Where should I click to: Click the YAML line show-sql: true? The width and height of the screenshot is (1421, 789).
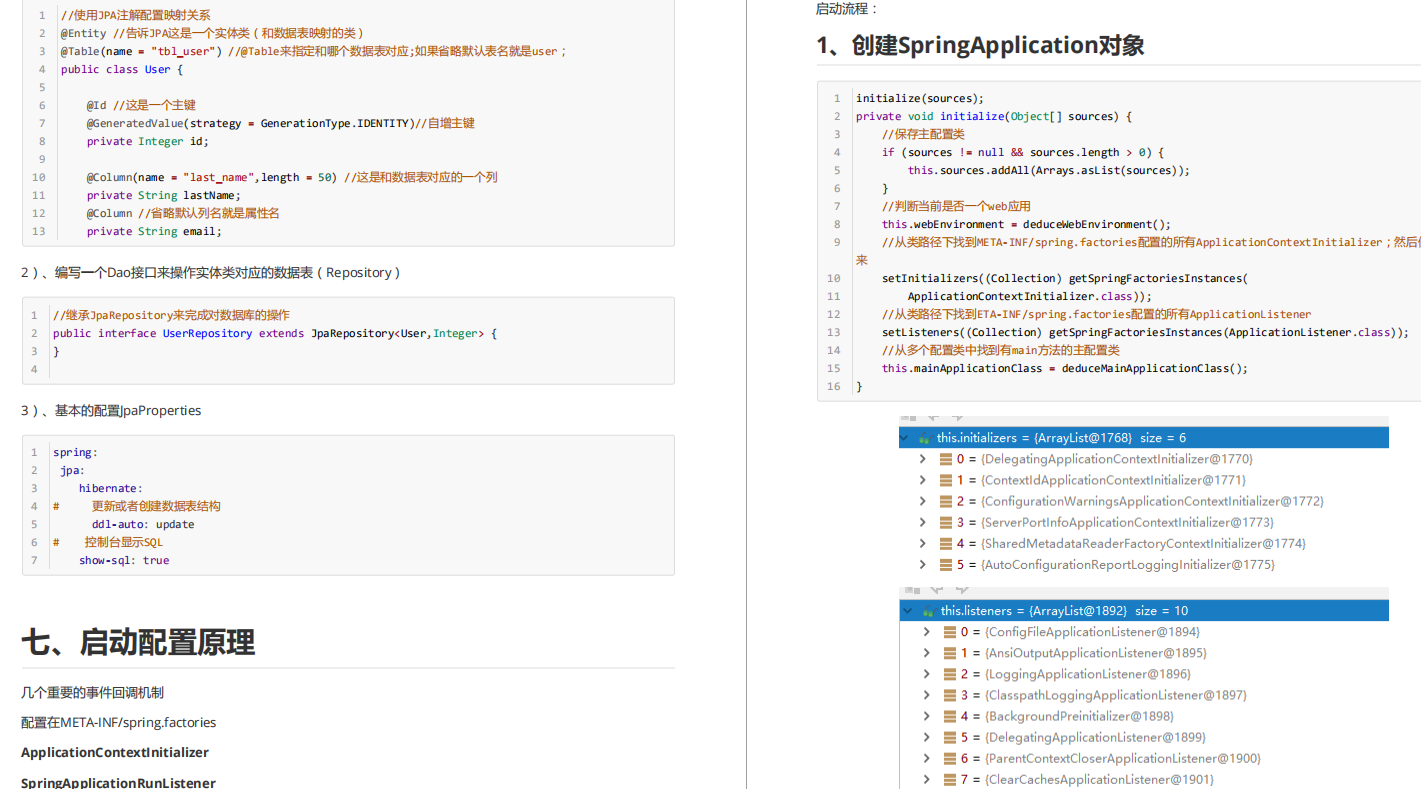[x=124, y=560]
